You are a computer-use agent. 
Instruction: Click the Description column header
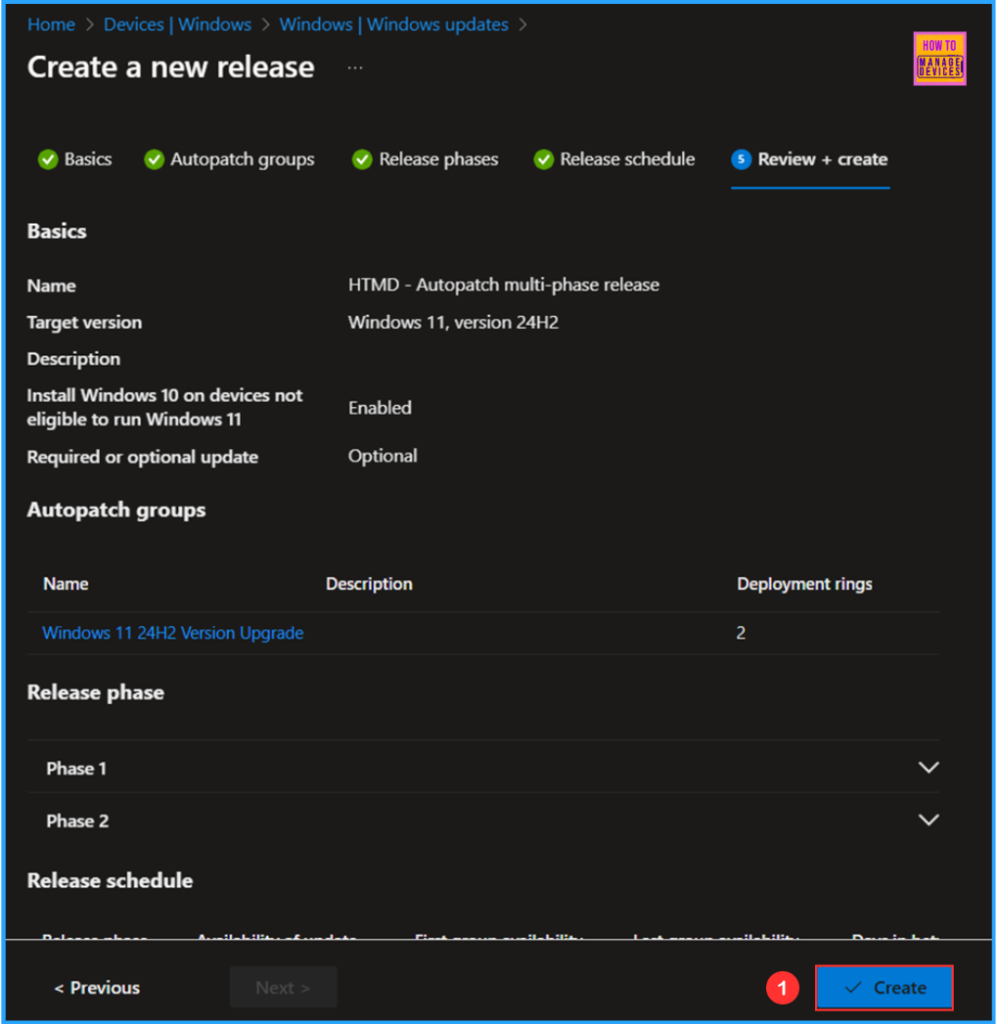(369, 584)
